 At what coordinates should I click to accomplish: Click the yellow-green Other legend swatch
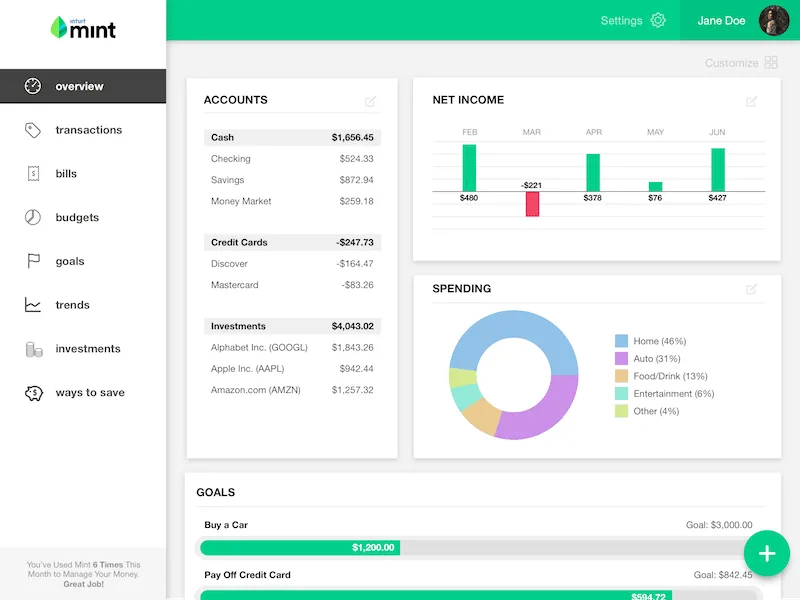[621, 411]
